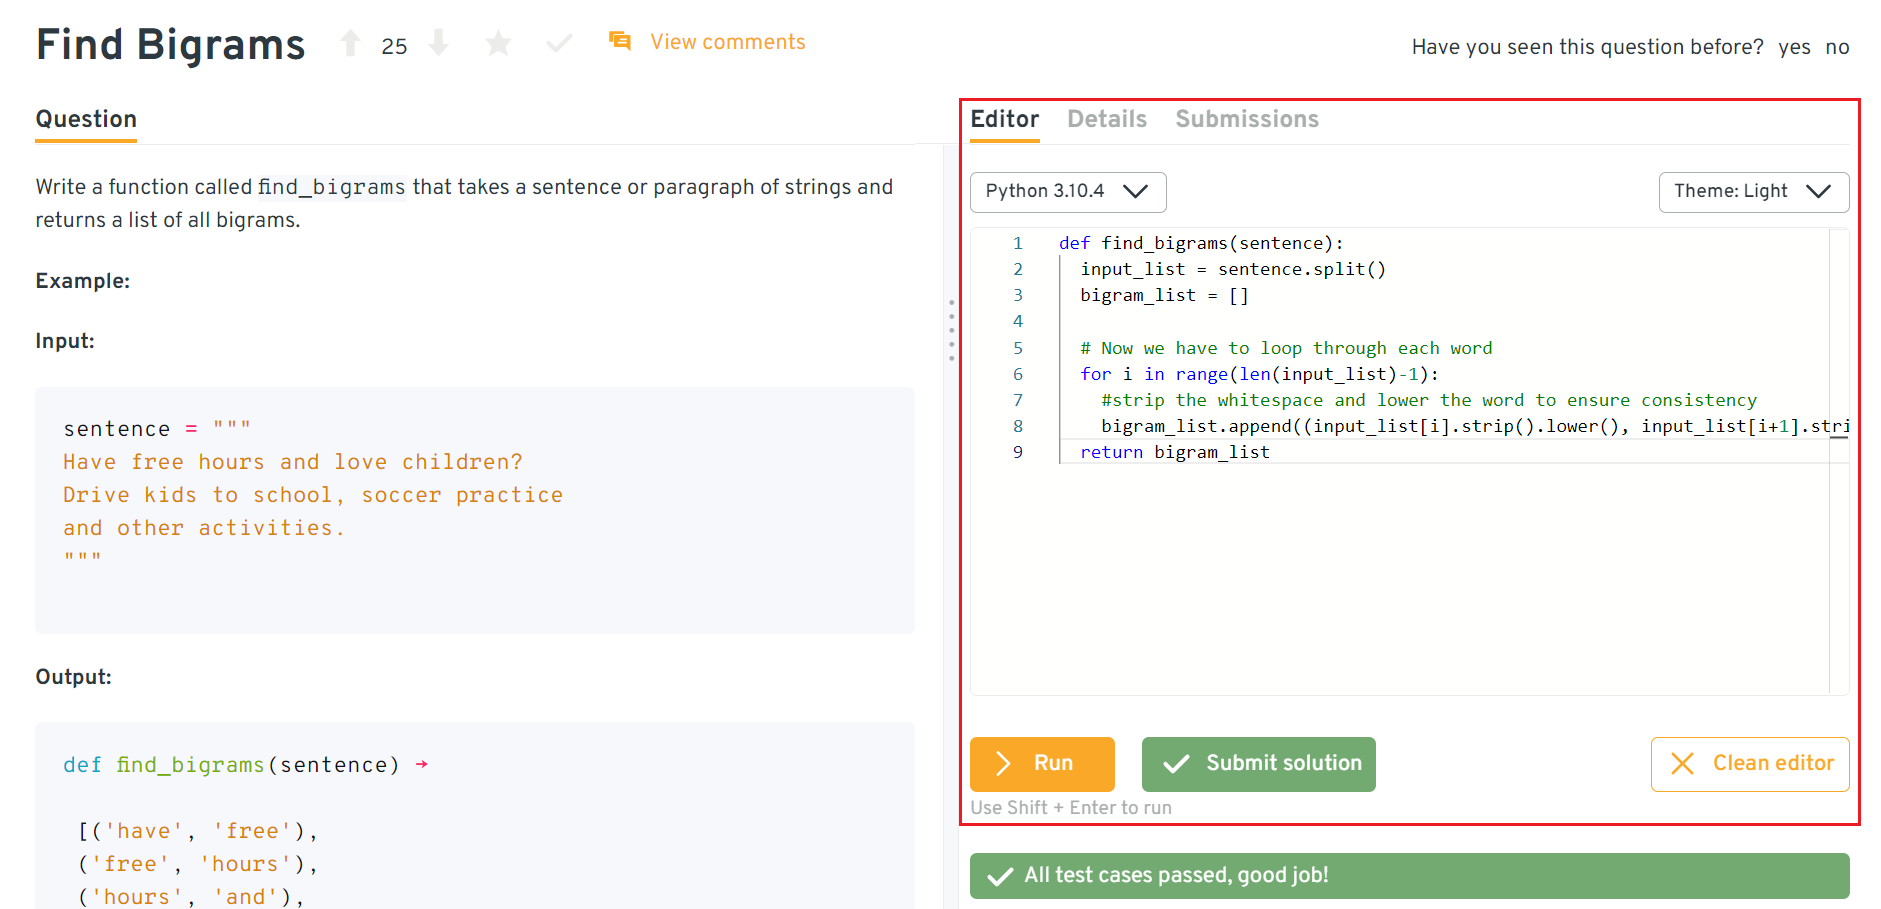1881x909 pixels.
Task: Click the return bigram_list code line
Action: [x=1174, y=452]
